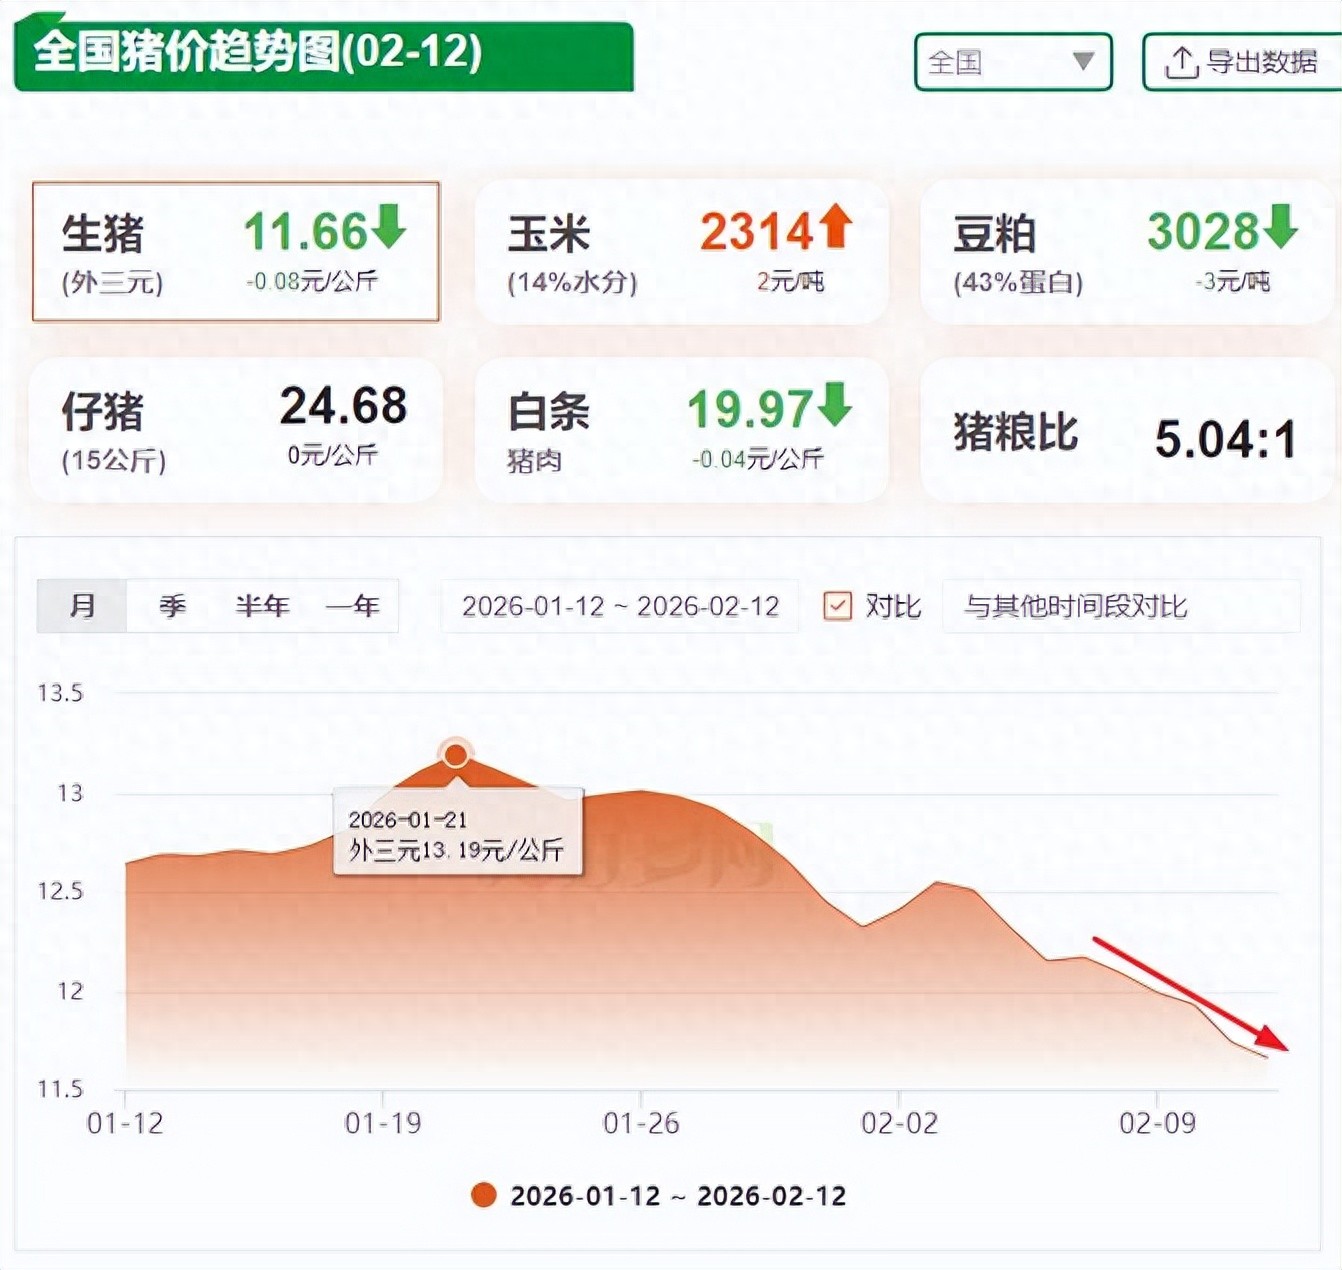Viewport: 1342px width, 1270px height.
Task: Switch to the 月 tab
Action: pyautogui.click(x=82, y=606)
